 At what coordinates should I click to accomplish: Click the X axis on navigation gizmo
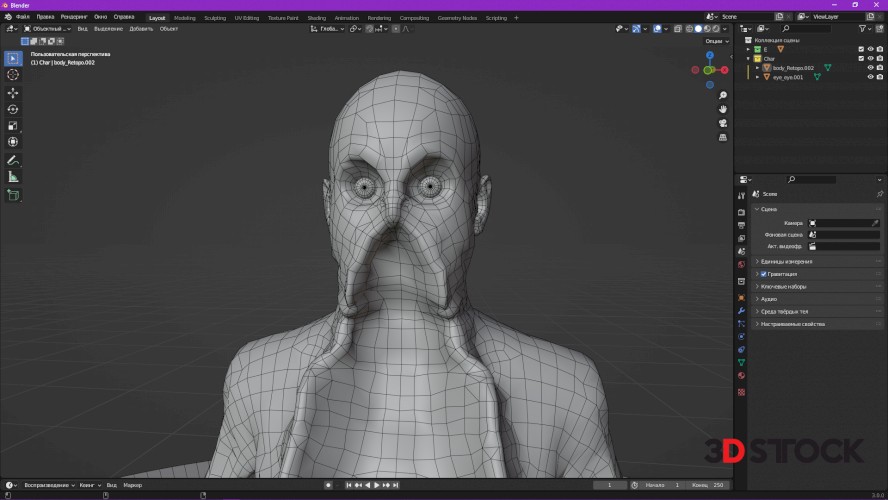pos(724,70)
